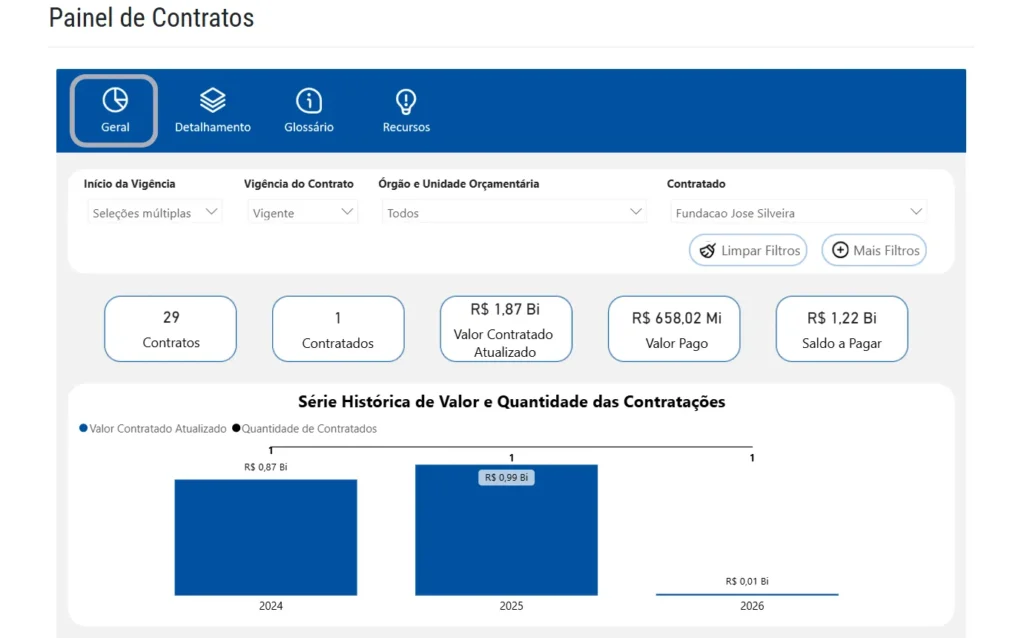Expand the chevron next to Todos
The height and width of the screenshot is (638, 1024).
635,212
